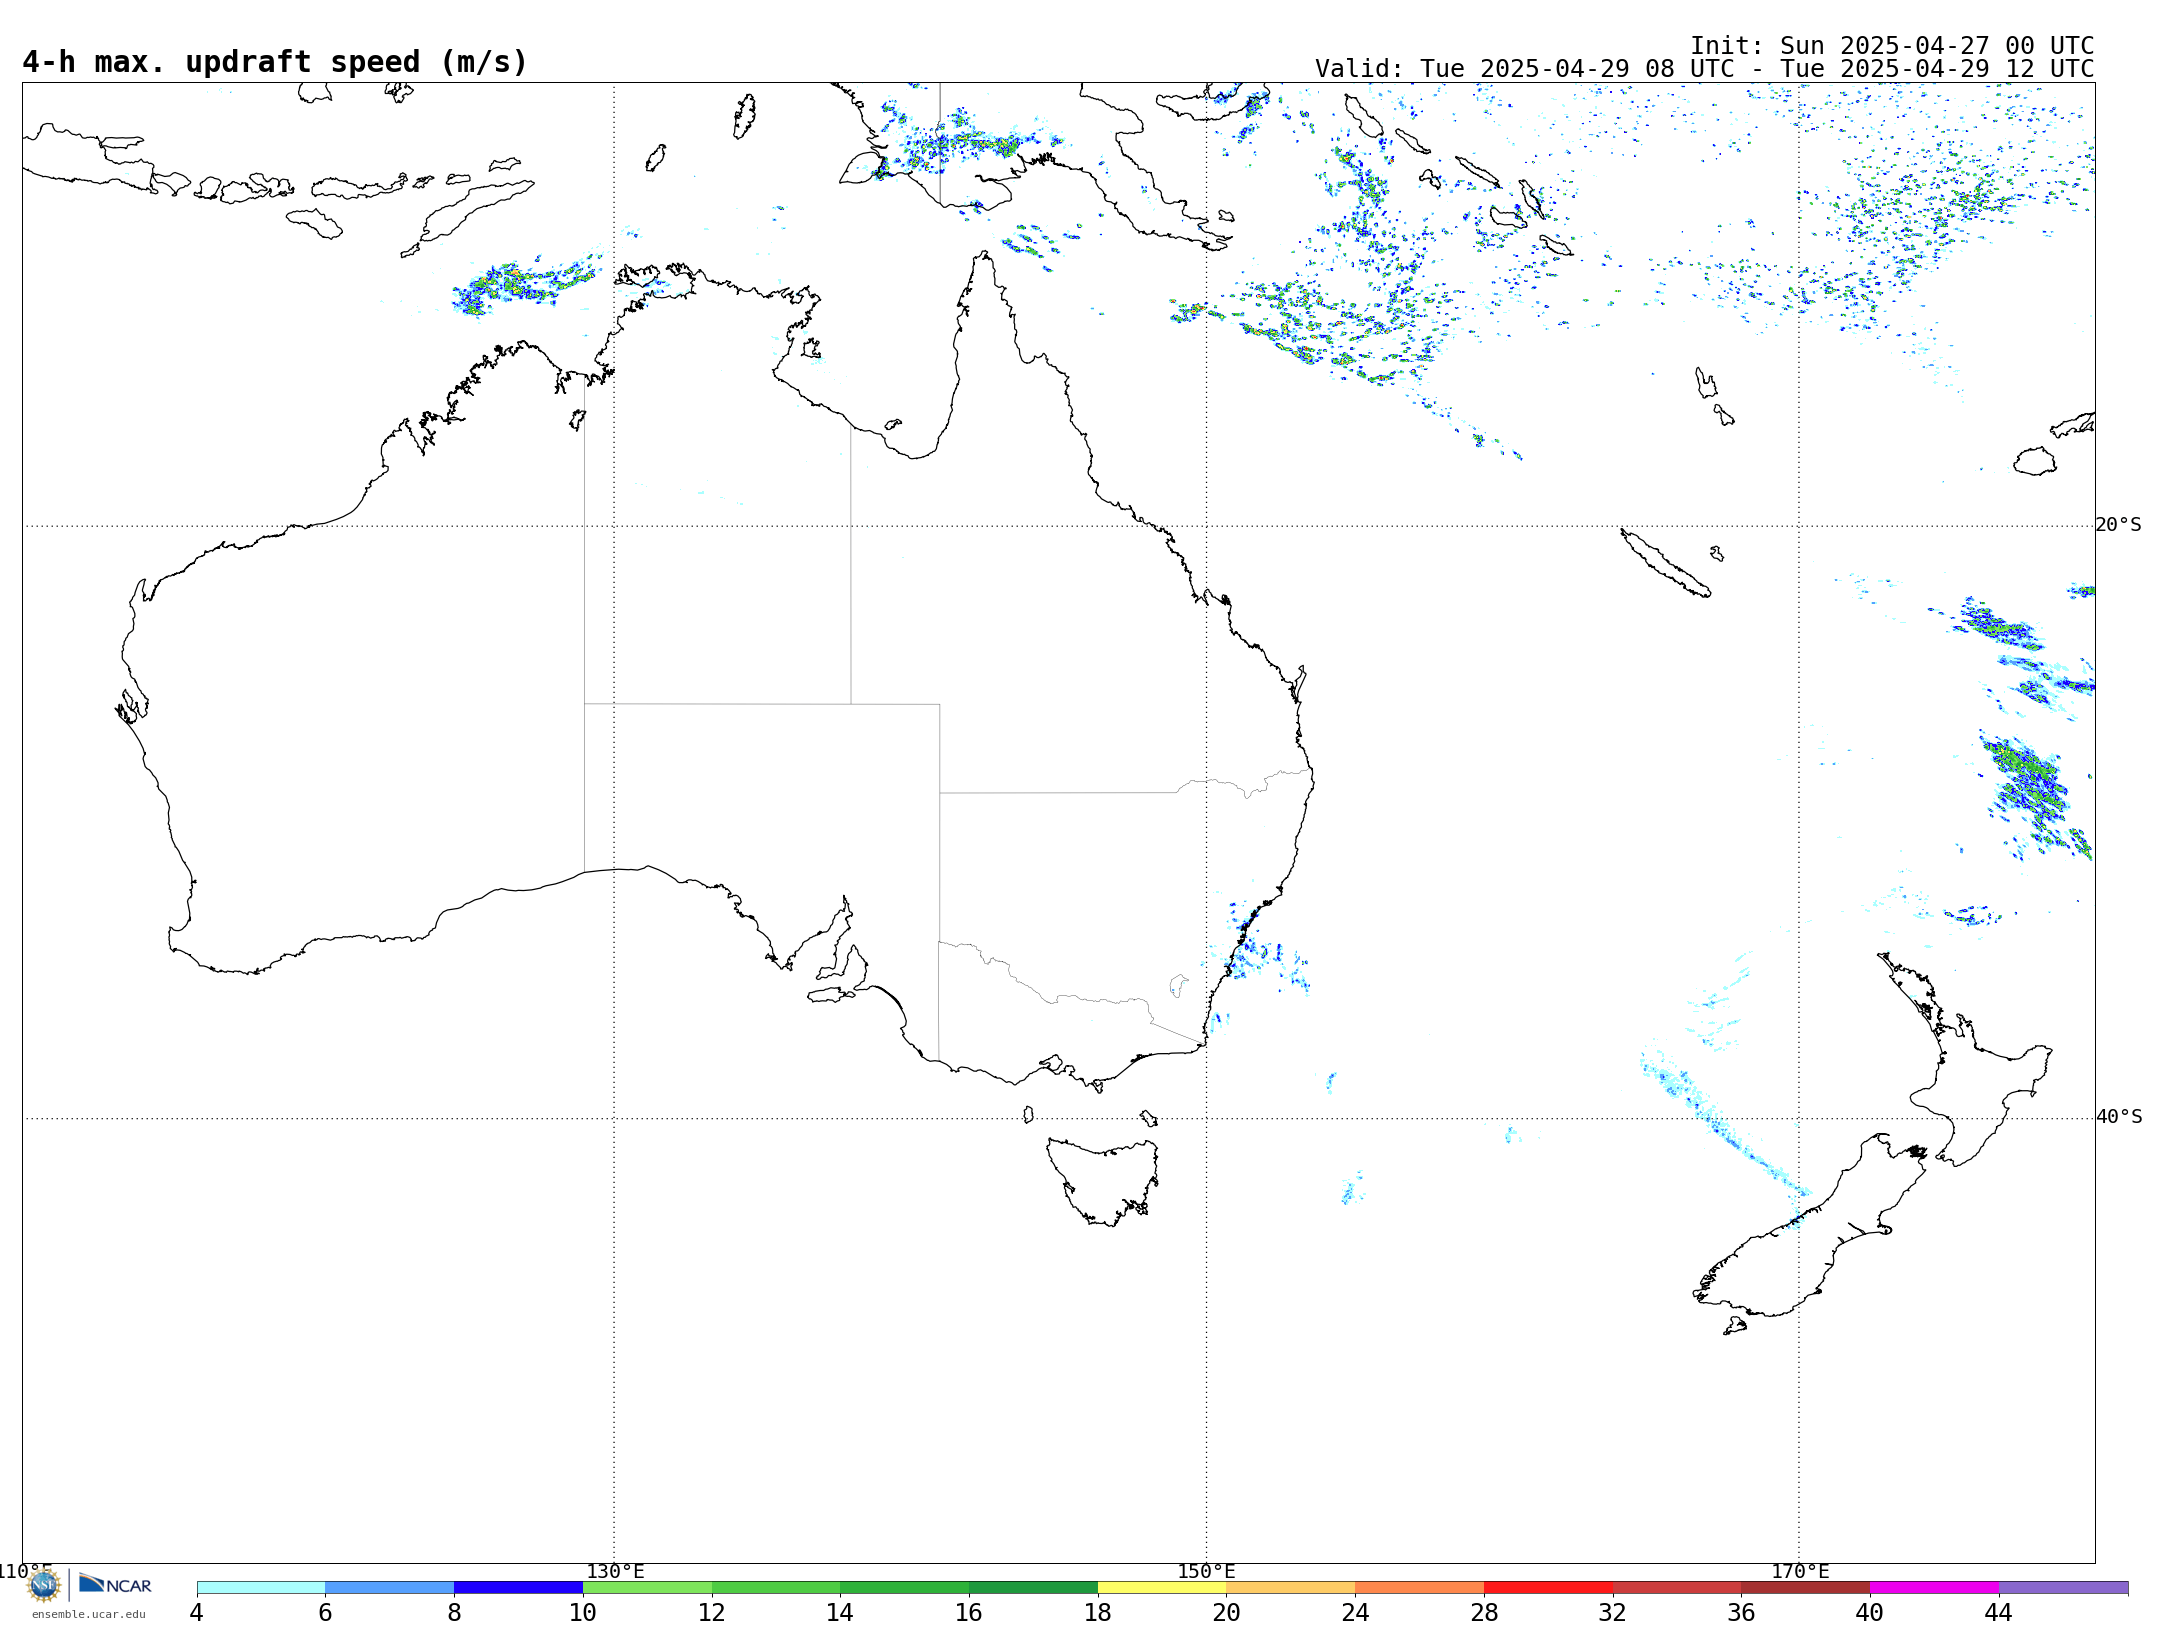Select the light cyan 4–6 m/s swatch
The height and width of the screenshot is (1626, 2160).
click(261, 1587)
